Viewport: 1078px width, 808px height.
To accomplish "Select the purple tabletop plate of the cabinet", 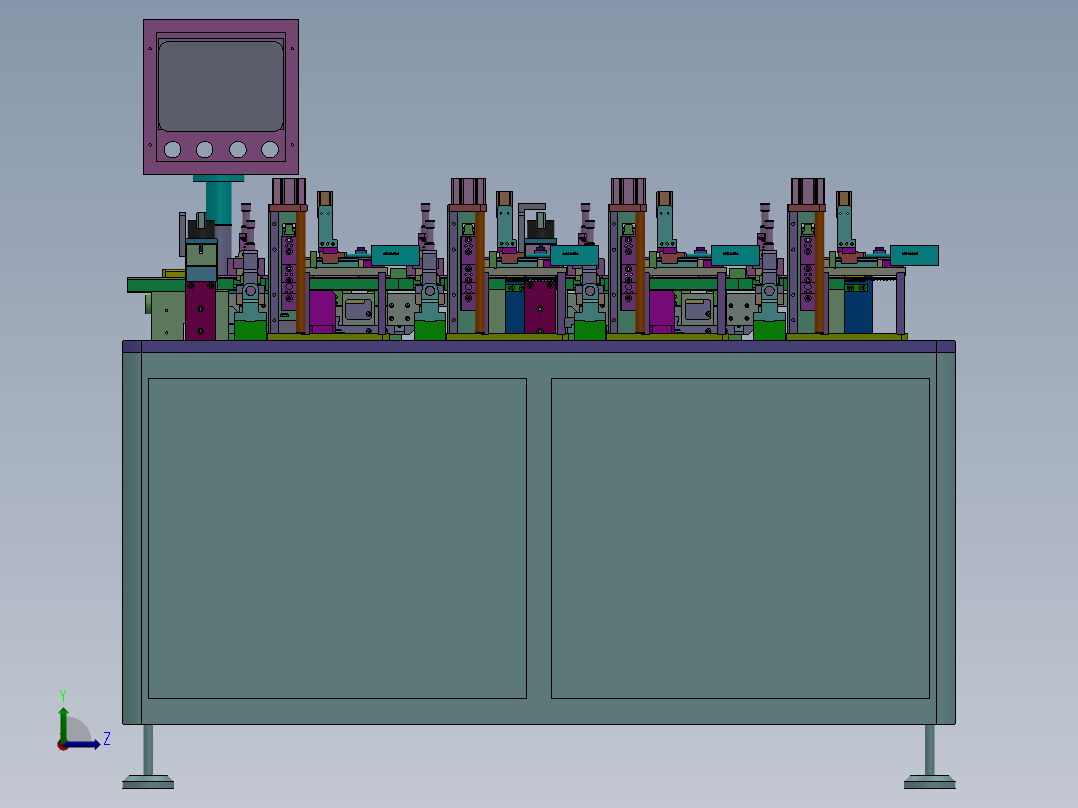I will (x=539, y=347).
